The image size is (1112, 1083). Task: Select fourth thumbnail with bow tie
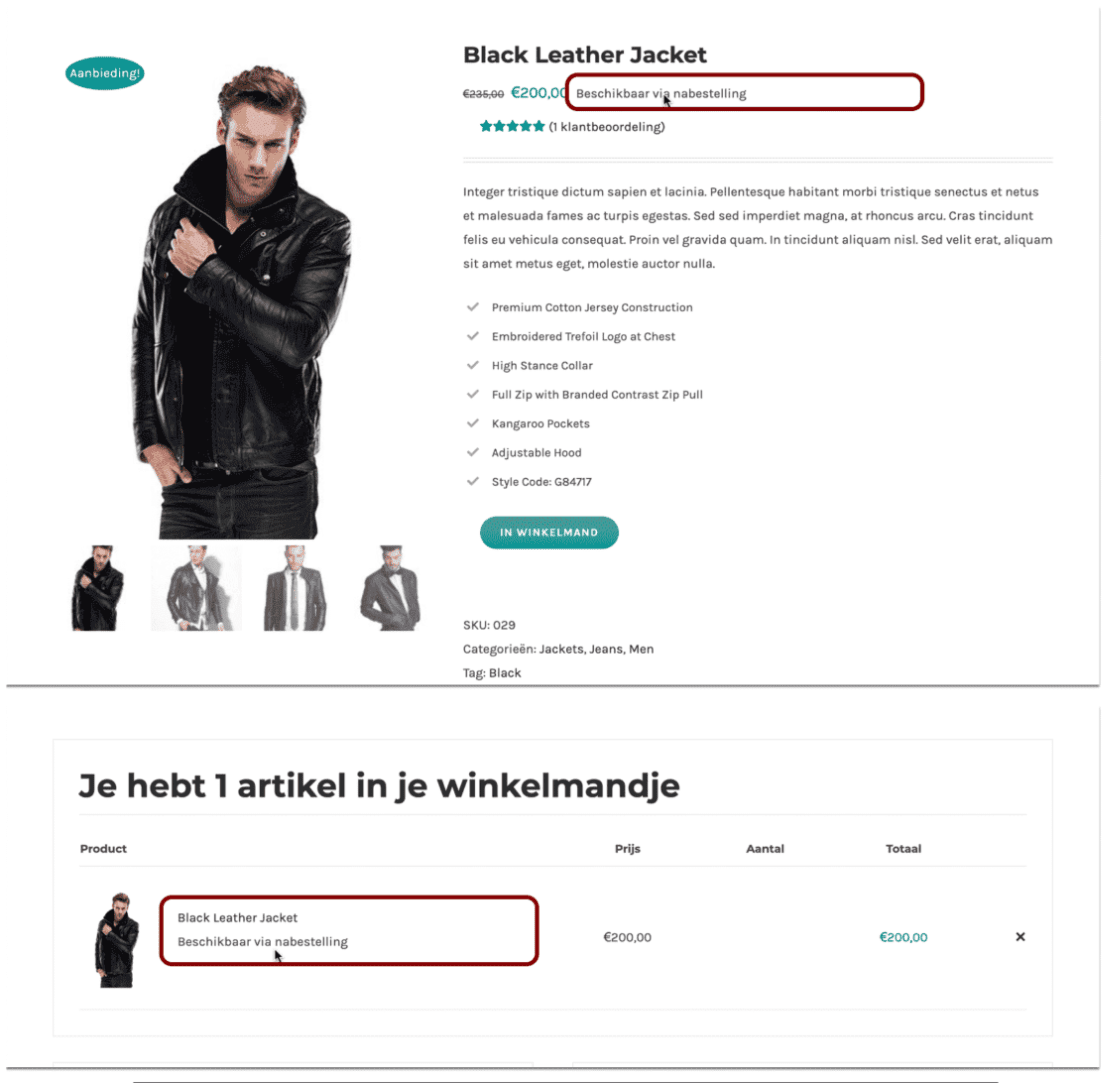[390, 588]
